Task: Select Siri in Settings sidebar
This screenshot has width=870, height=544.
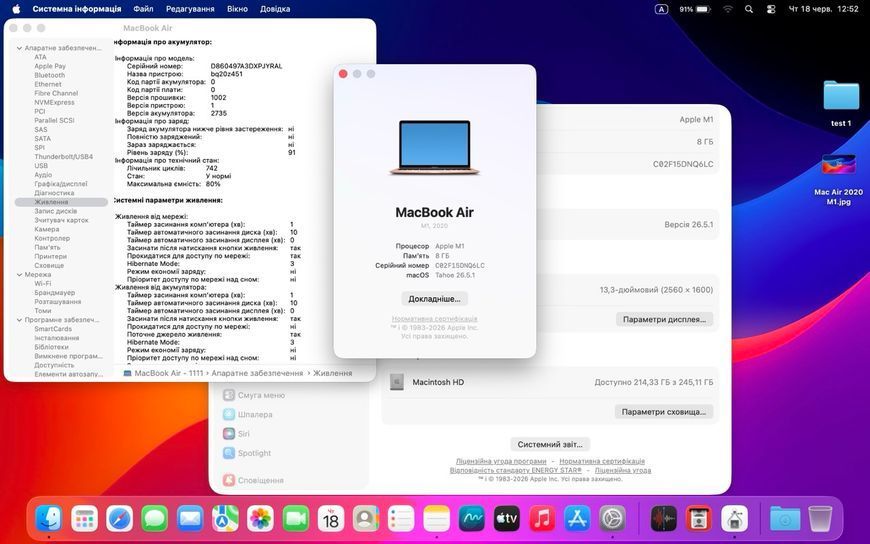Action: (236, 434)
